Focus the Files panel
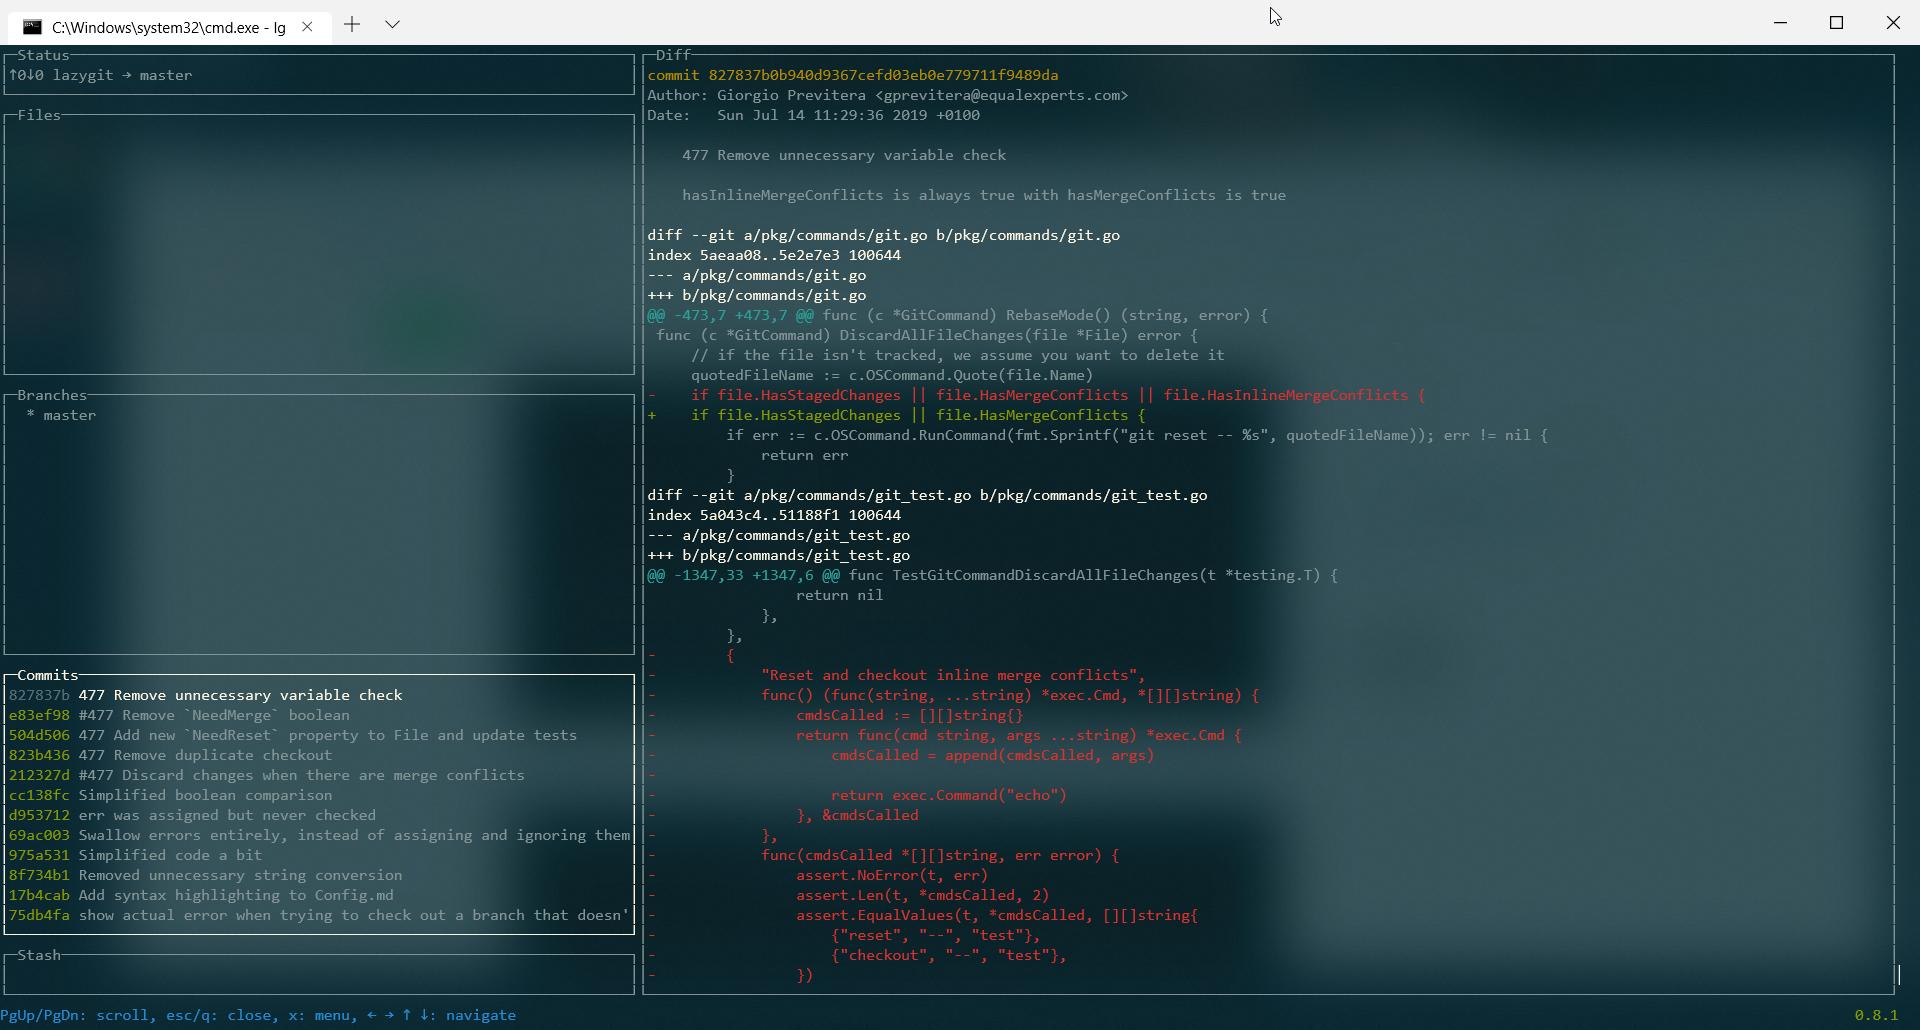 (319, 245)
